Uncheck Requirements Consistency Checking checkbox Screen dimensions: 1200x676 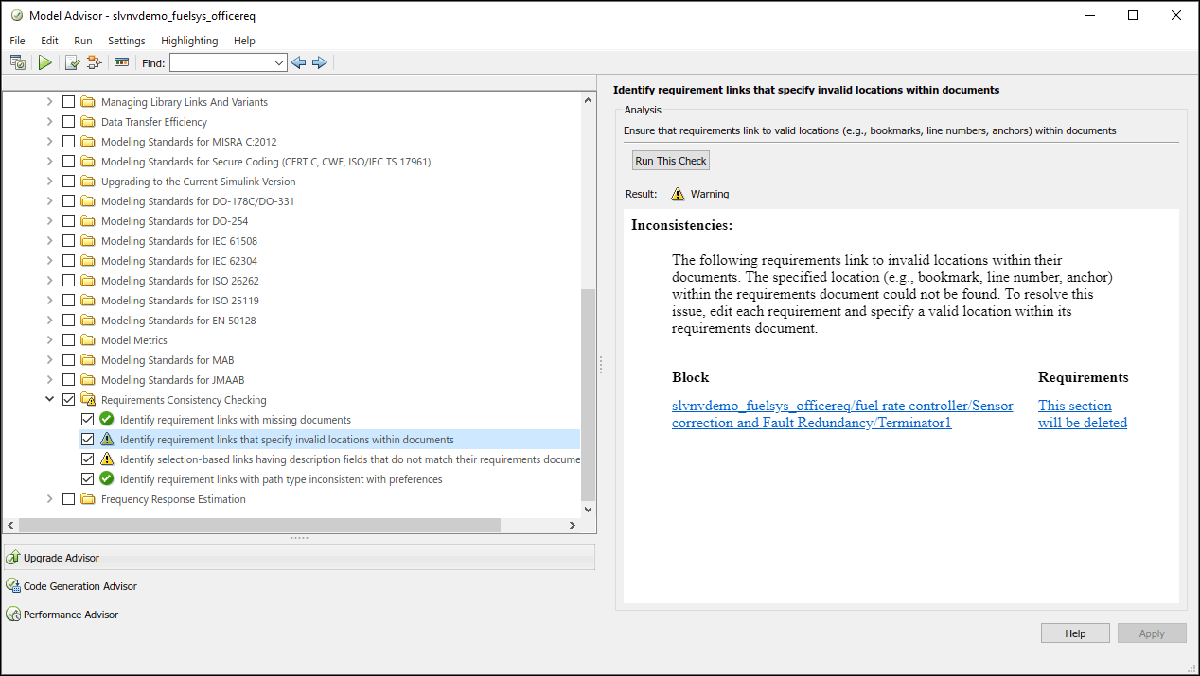click(68, 400)
